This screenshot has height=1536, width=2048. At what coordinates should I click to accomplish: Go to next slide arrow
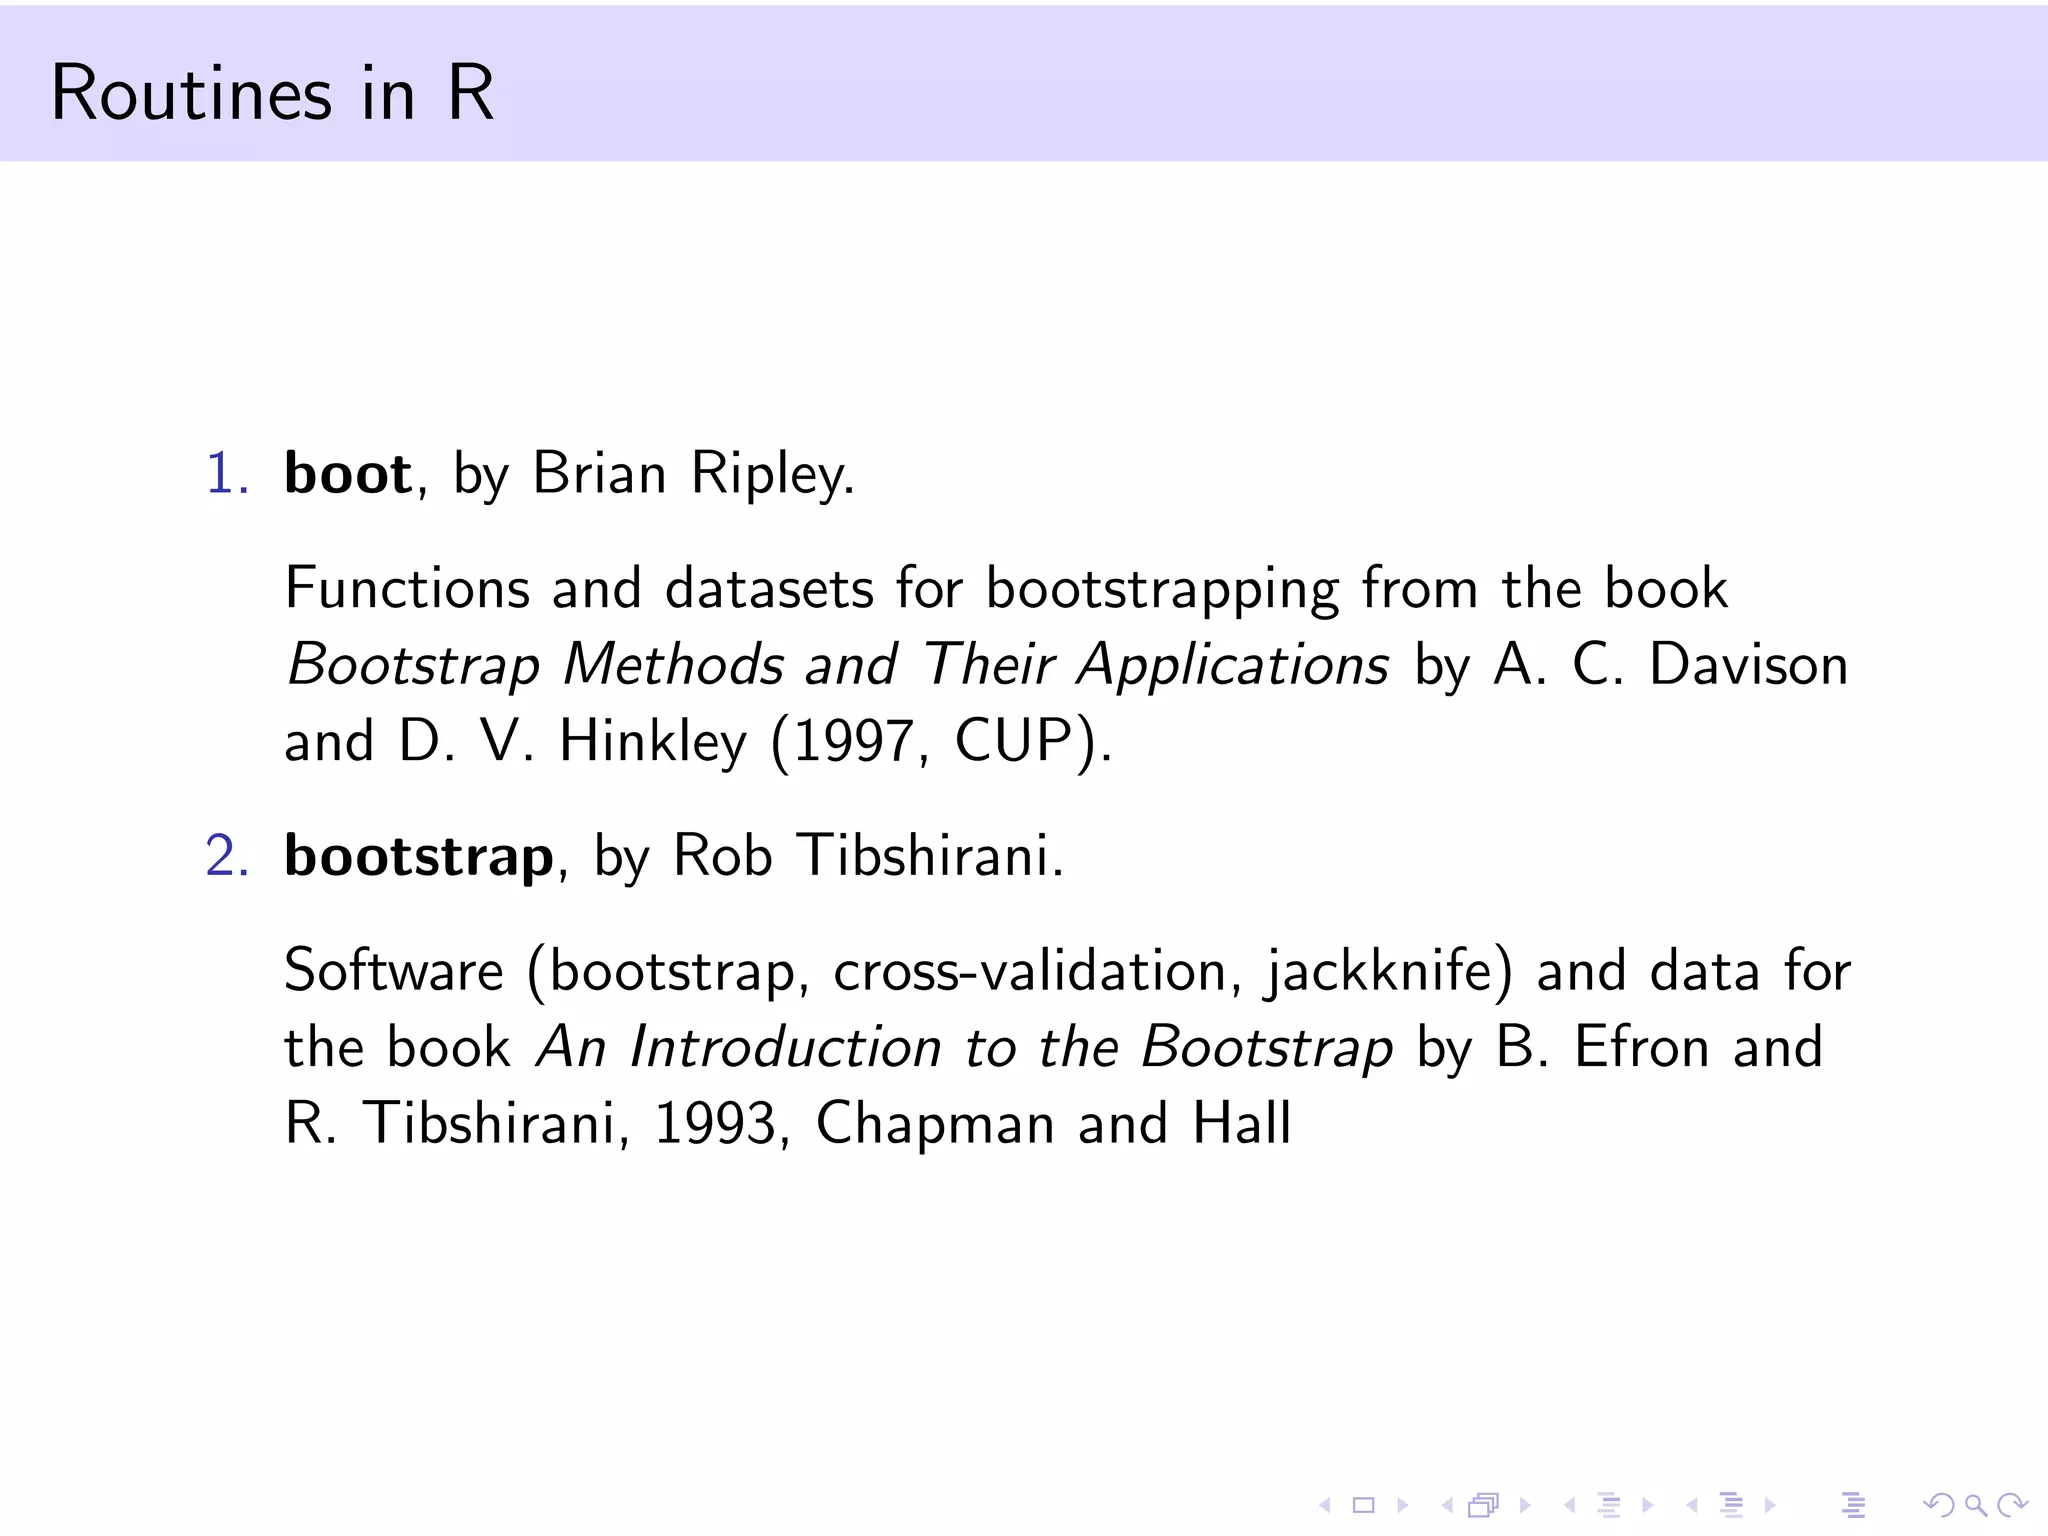(1403, 1504)
